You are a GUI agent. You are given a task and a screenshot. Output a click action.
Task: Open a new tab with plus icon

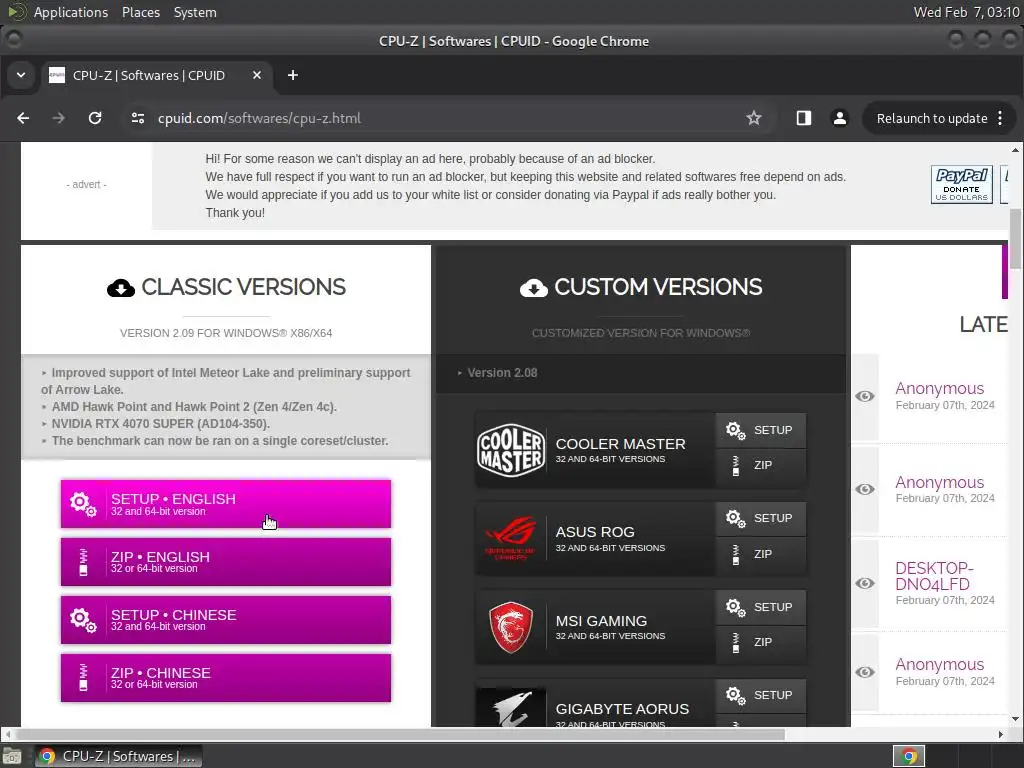(x=293, y=75)
